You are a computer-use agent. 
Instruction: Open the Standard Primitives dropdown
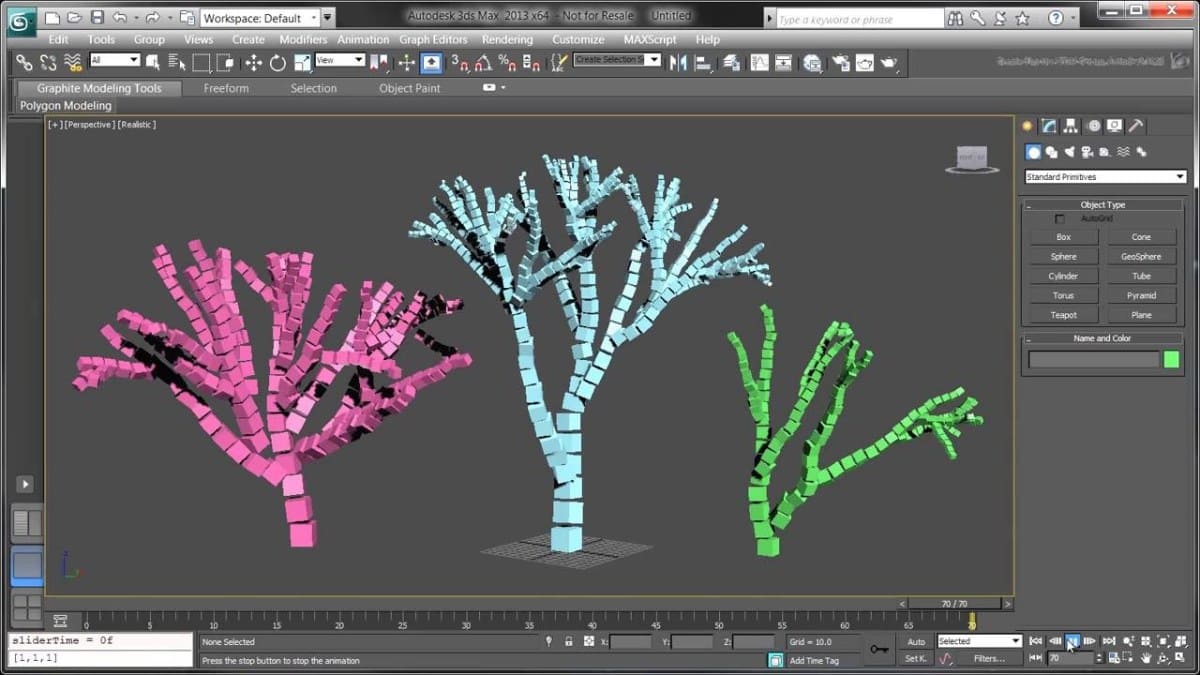(1103, 176)
